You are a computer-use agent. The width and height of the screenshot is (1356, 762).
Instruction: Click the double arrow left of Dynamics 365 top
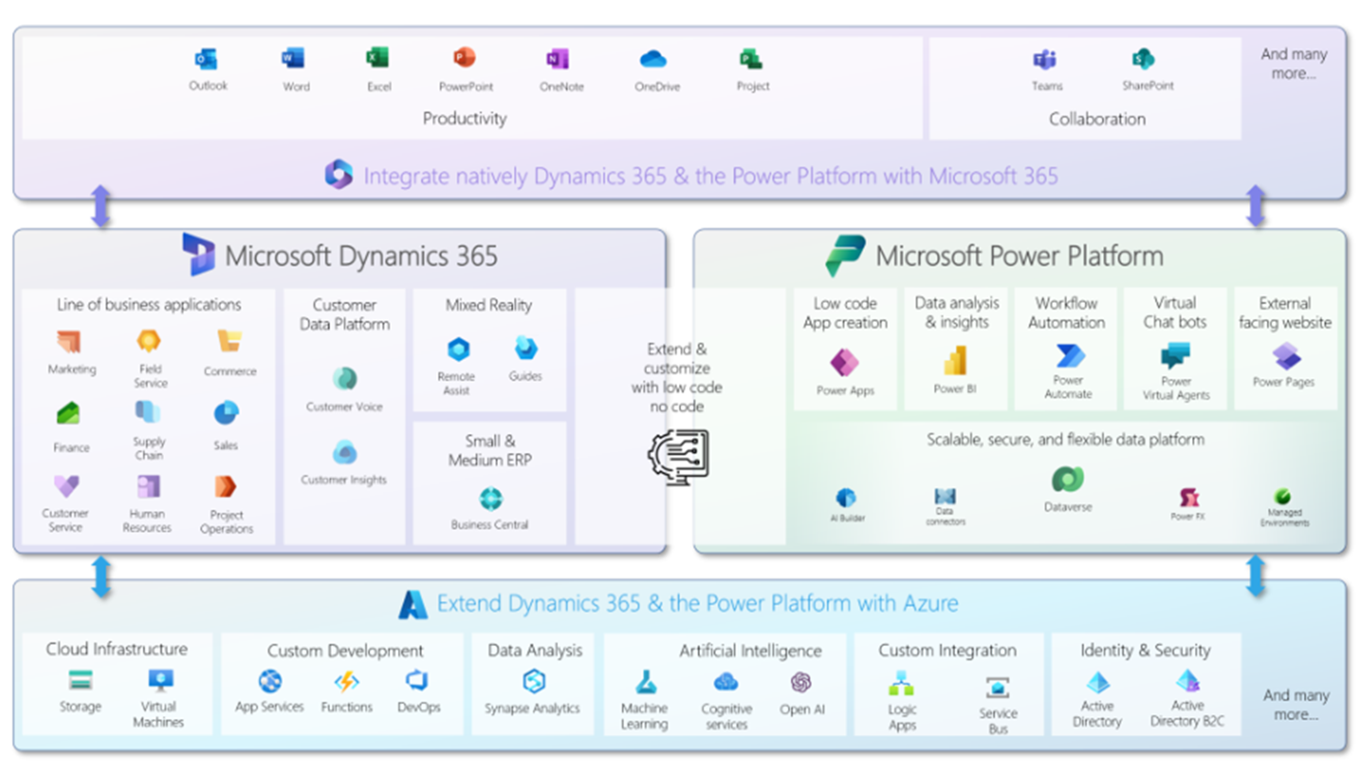coord(101,207)
